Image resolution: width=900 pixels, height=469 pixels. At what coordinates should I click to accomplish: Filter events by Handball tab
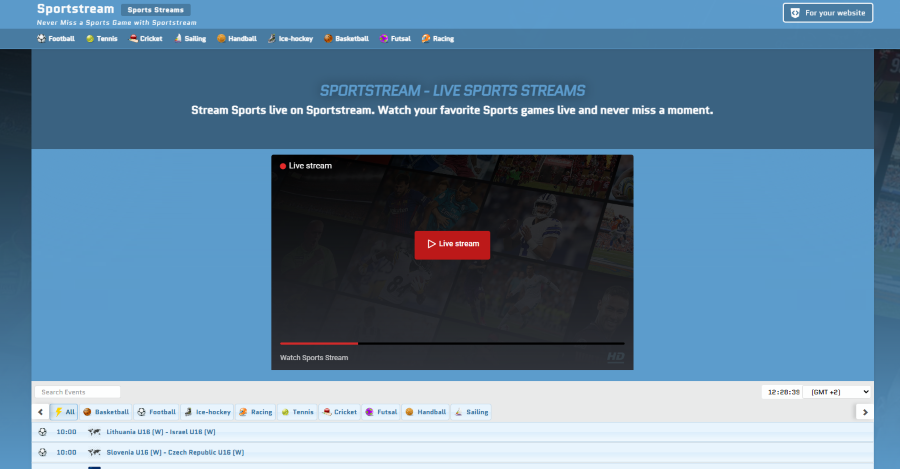(425, 412)
